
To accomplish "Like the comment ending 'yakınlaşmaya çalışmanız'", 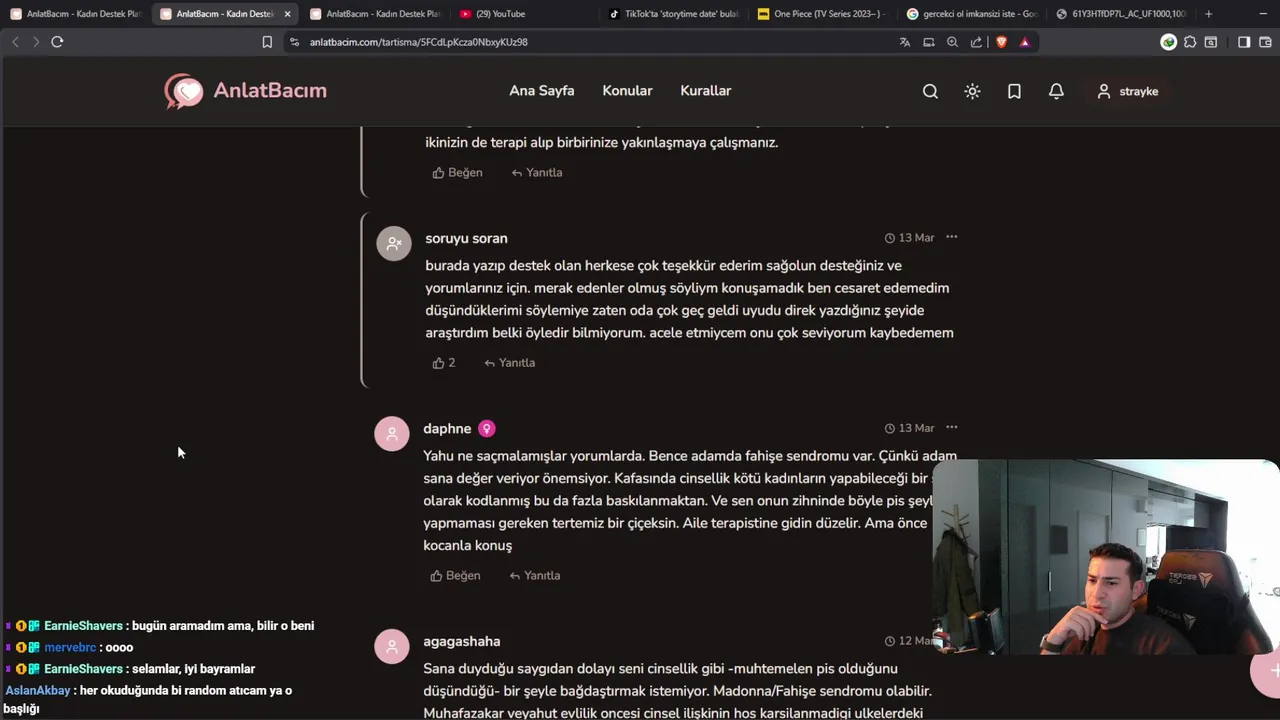I will (458, 173).
